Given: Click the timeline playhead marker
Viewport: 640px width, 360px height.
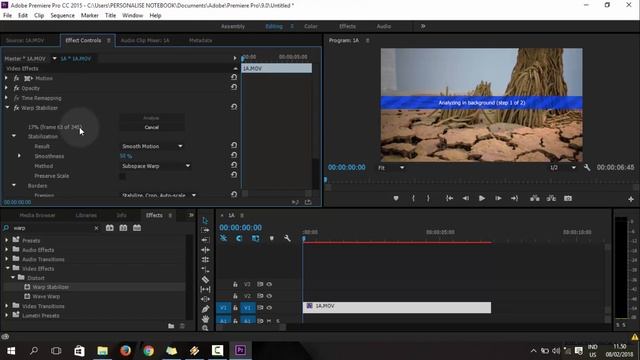Looking at the screenshot, I should [x=304, y=238].
